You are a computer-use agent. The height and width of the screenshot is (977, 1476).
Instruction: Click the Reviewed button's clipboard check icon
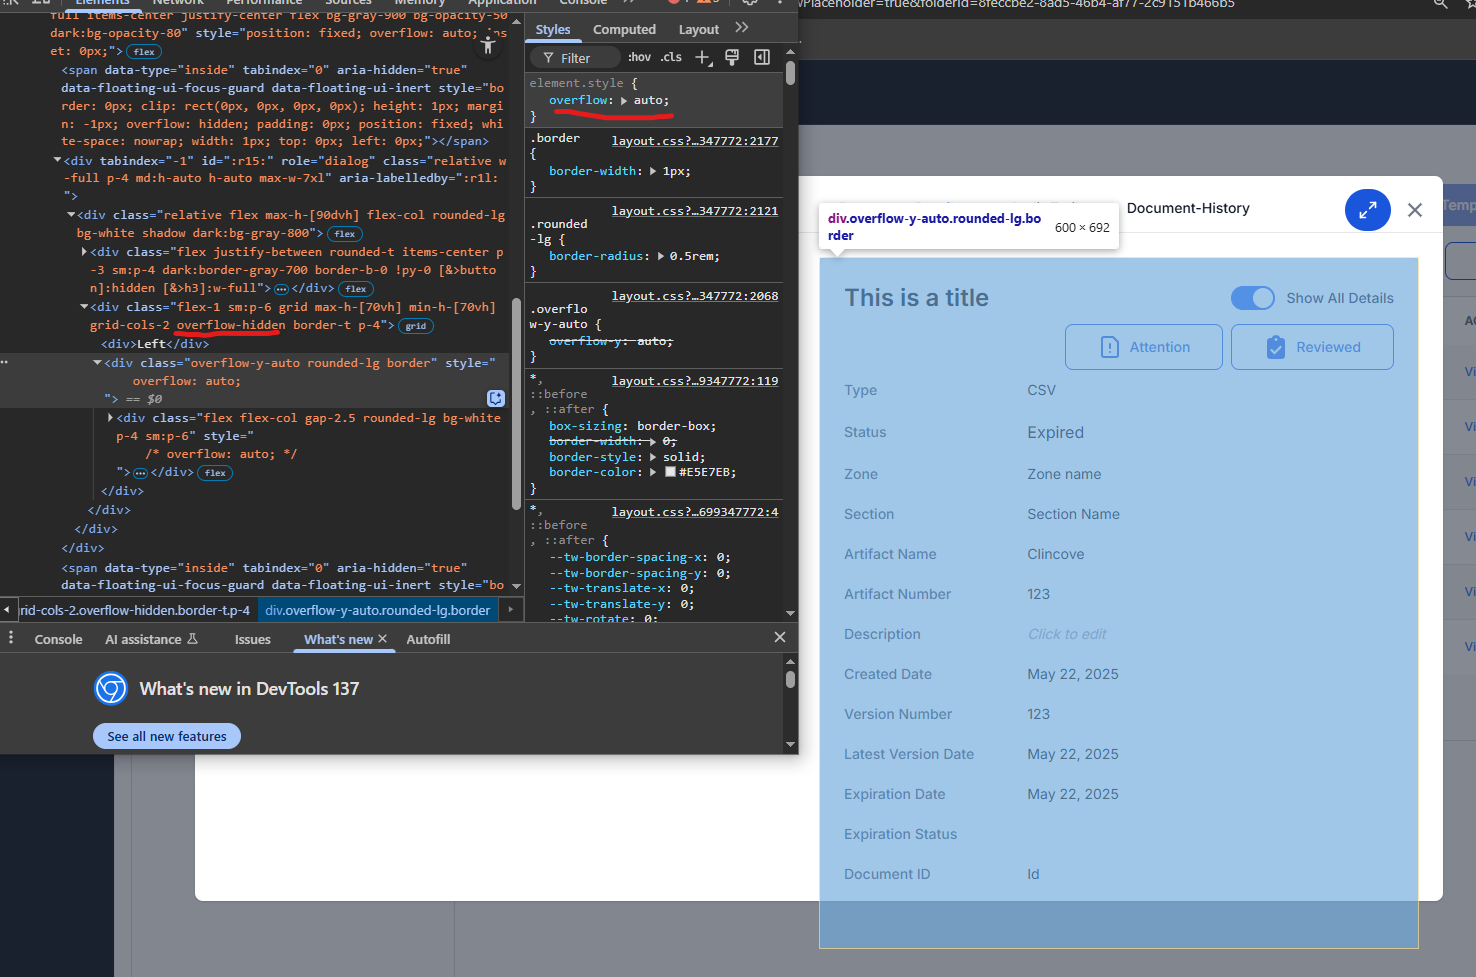(1276, 347)
